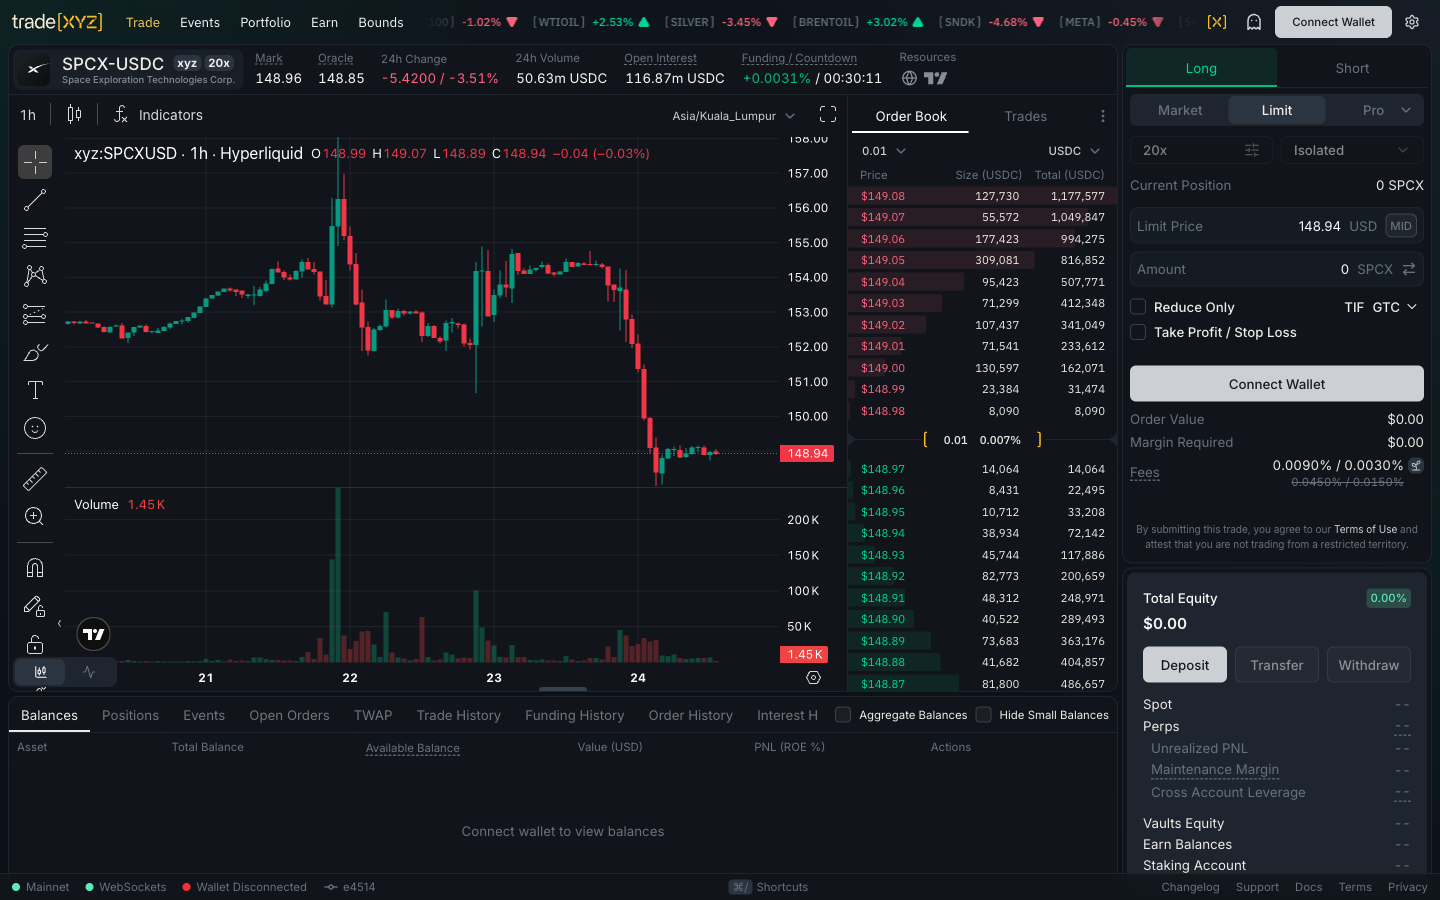This screenshot has height=900, width=1440.
Task: Click the Deposit button
Action: click(1185, 665)
